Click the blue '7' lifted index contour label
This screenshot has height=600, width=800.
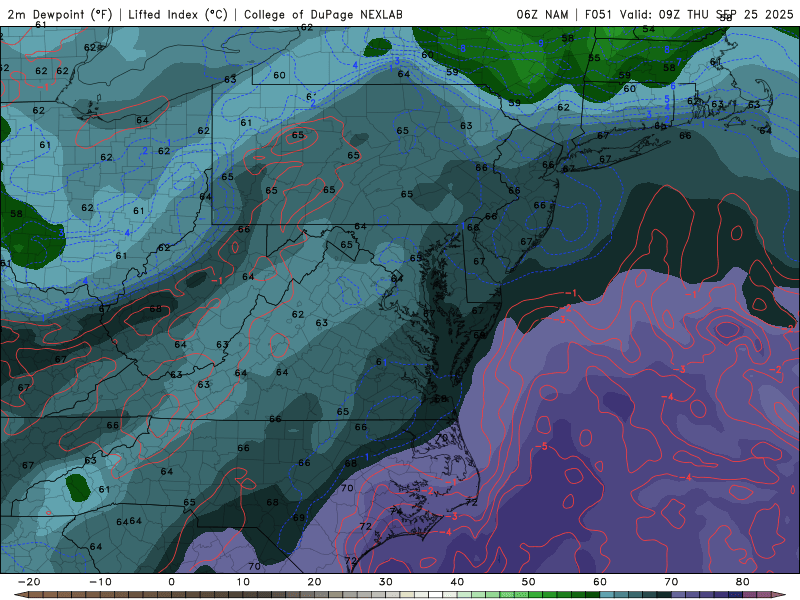coord(679,61)
